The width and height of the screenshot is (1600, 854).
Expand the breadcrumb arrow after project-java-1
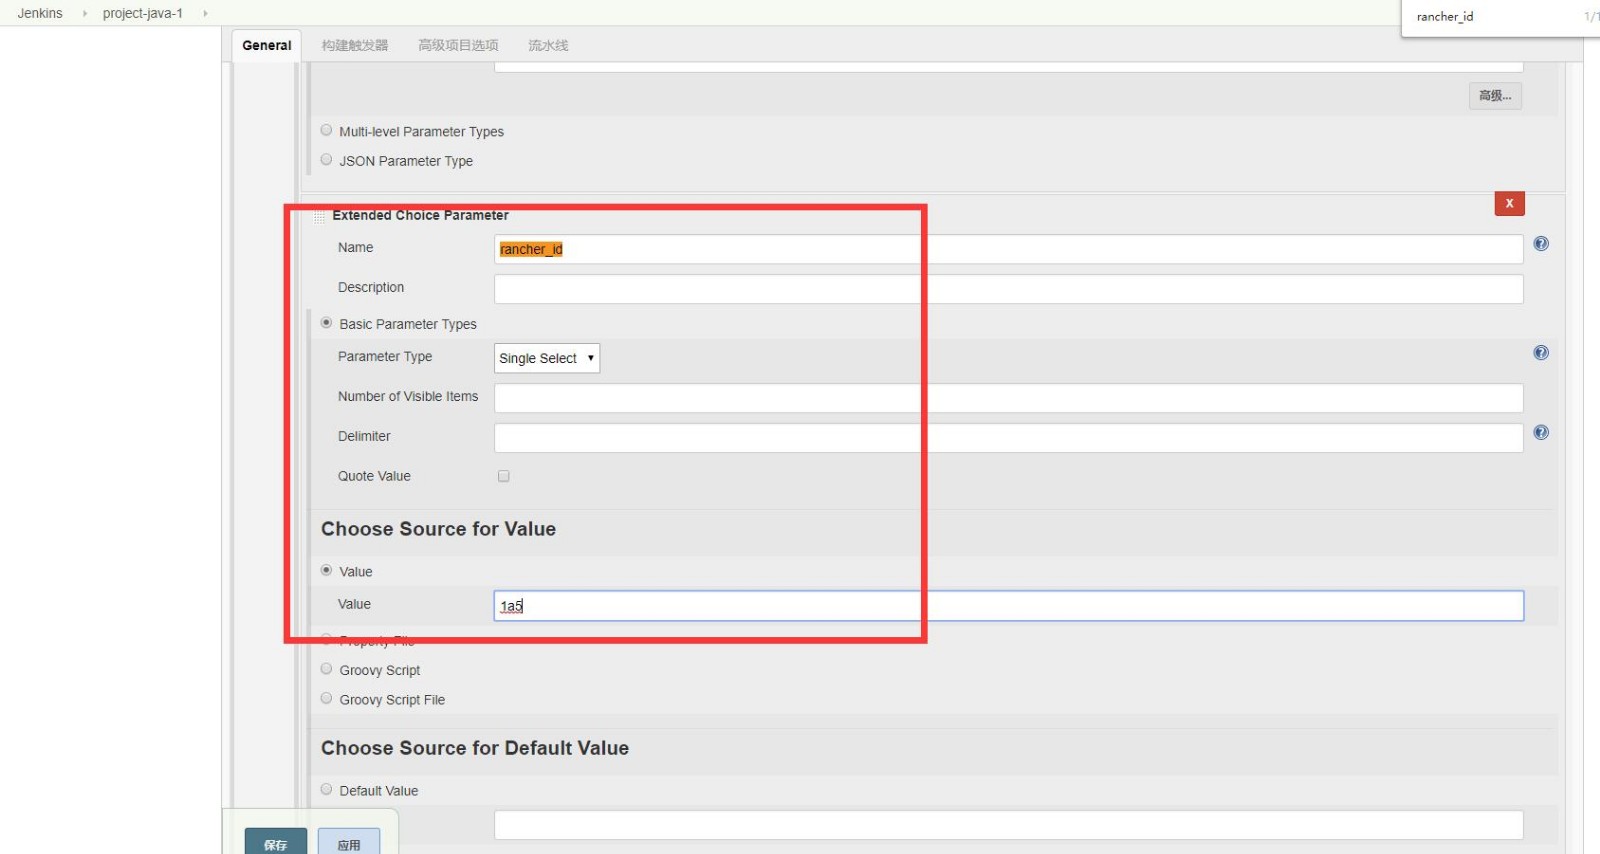pyautogui.click(x=205, y=13)
